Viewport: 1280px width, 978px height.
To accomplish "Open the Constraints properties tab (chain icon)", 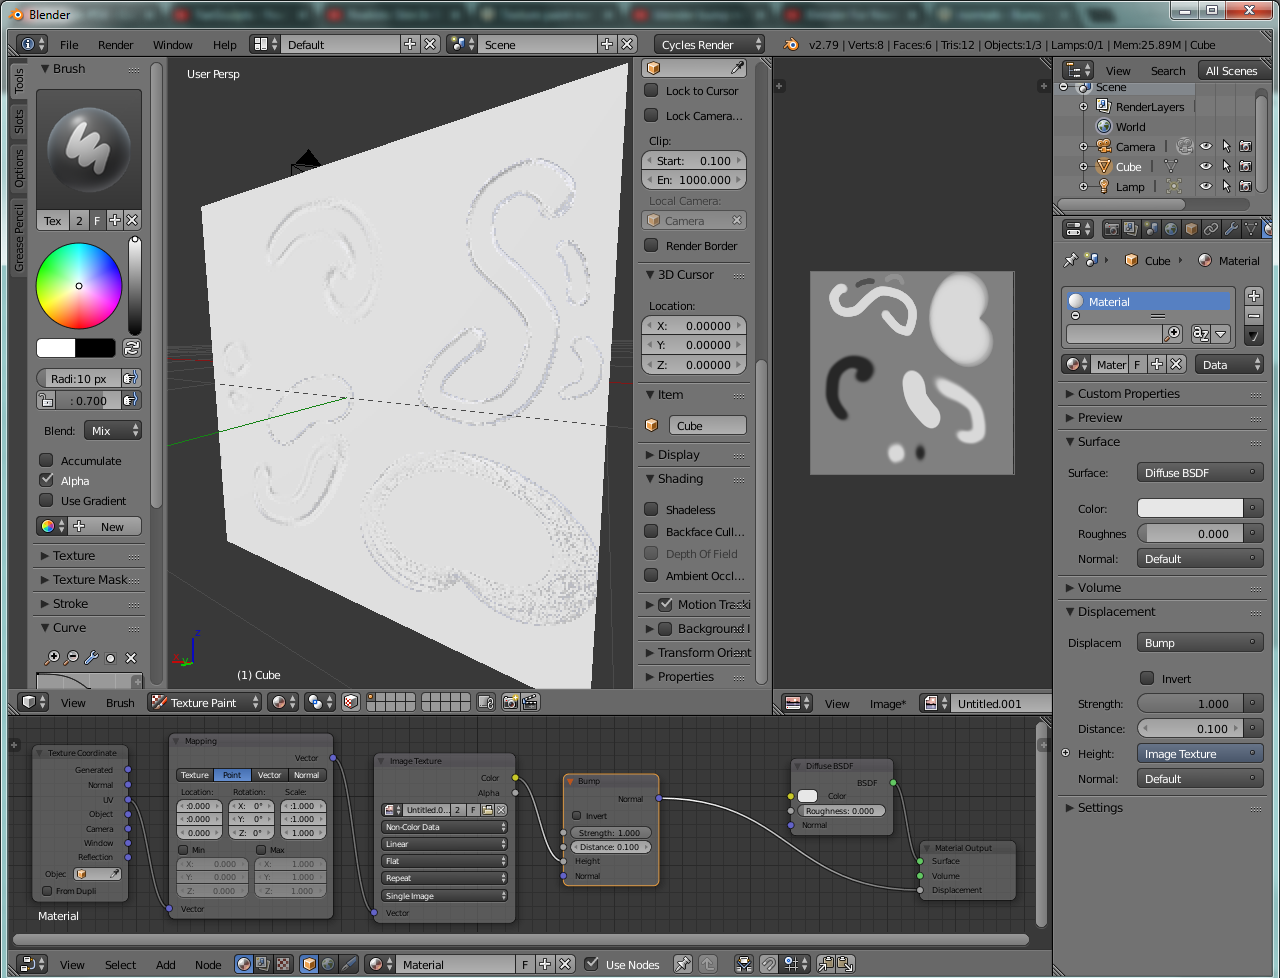I will point(1211,230).
